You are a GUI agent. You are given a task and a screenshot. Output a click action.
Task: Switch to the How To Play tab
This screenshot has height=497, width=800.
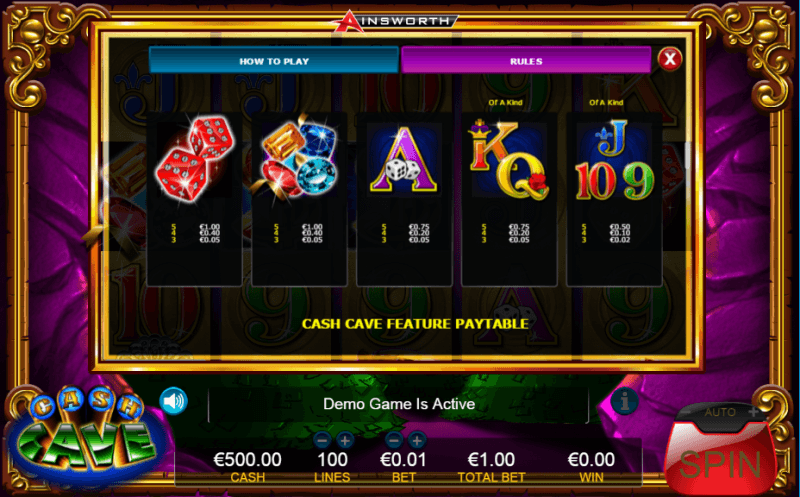click(273, 61)
